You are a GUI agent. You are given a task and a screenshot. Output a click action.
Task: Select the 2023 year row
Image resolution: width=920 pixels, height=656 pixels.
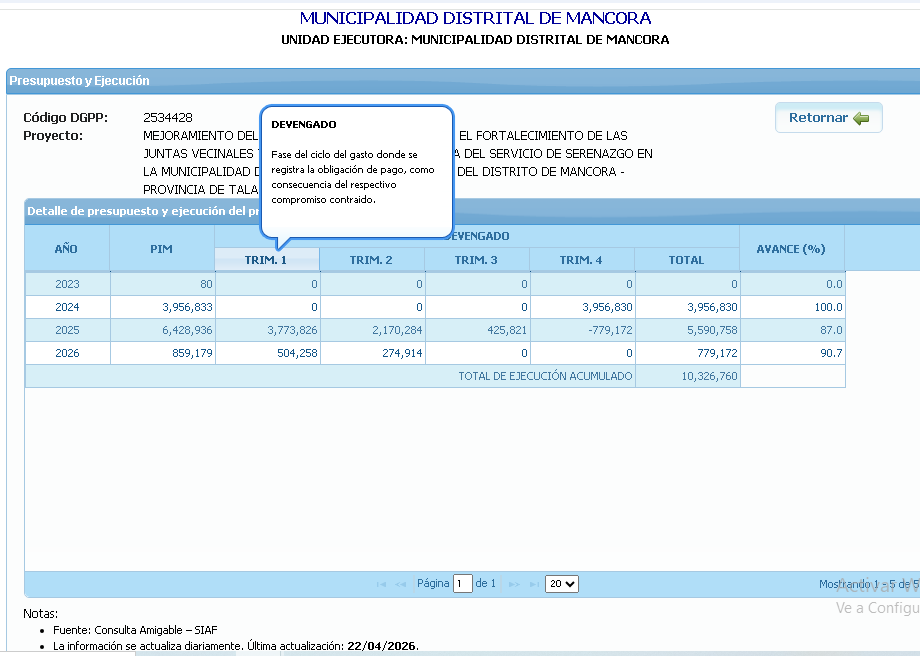(x=67, y=284)
